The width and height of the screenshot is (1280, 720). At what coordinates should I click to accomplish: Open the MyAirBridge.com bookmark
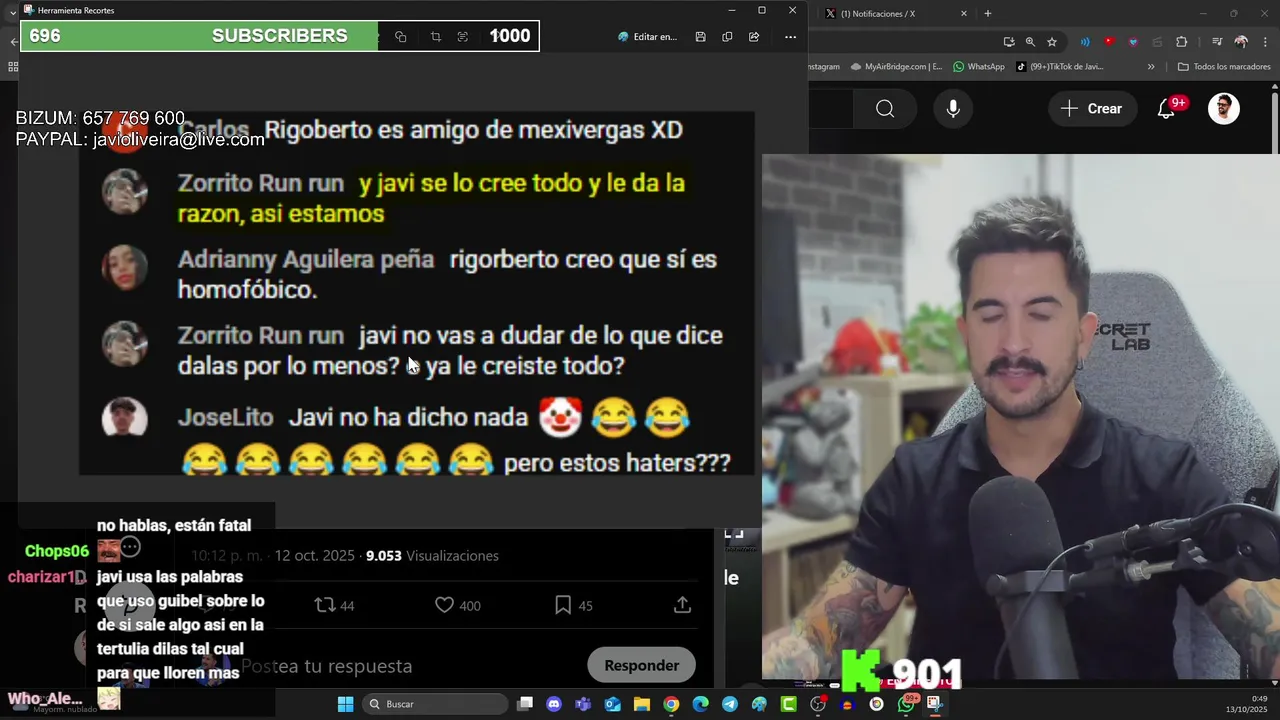coord(896,67)
